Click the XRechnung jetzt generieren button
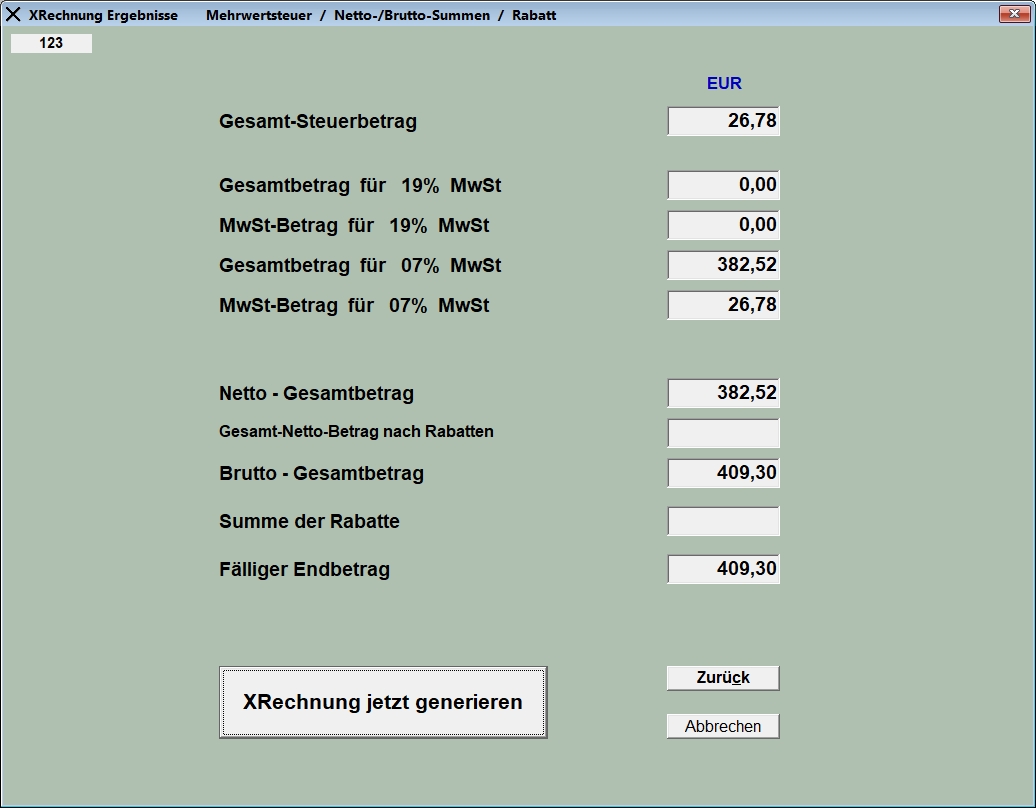 (x=383, y=702)
